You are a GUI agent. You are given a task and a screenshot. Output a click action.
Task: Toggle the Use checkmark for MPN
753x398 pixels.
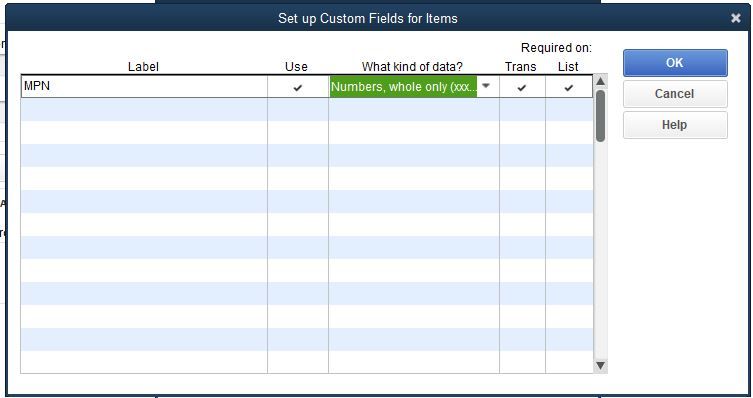click(298, 87)
